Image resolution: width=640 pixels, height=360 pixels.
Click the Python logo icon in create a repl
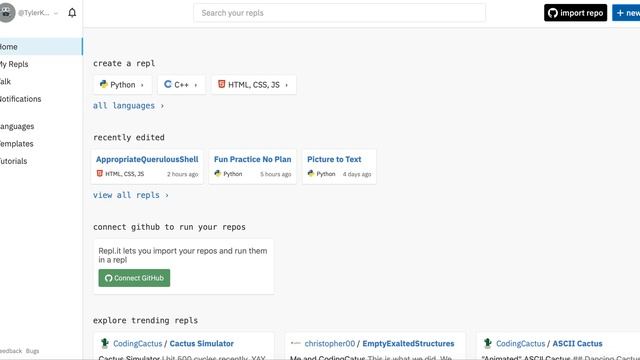coord(104,84)
